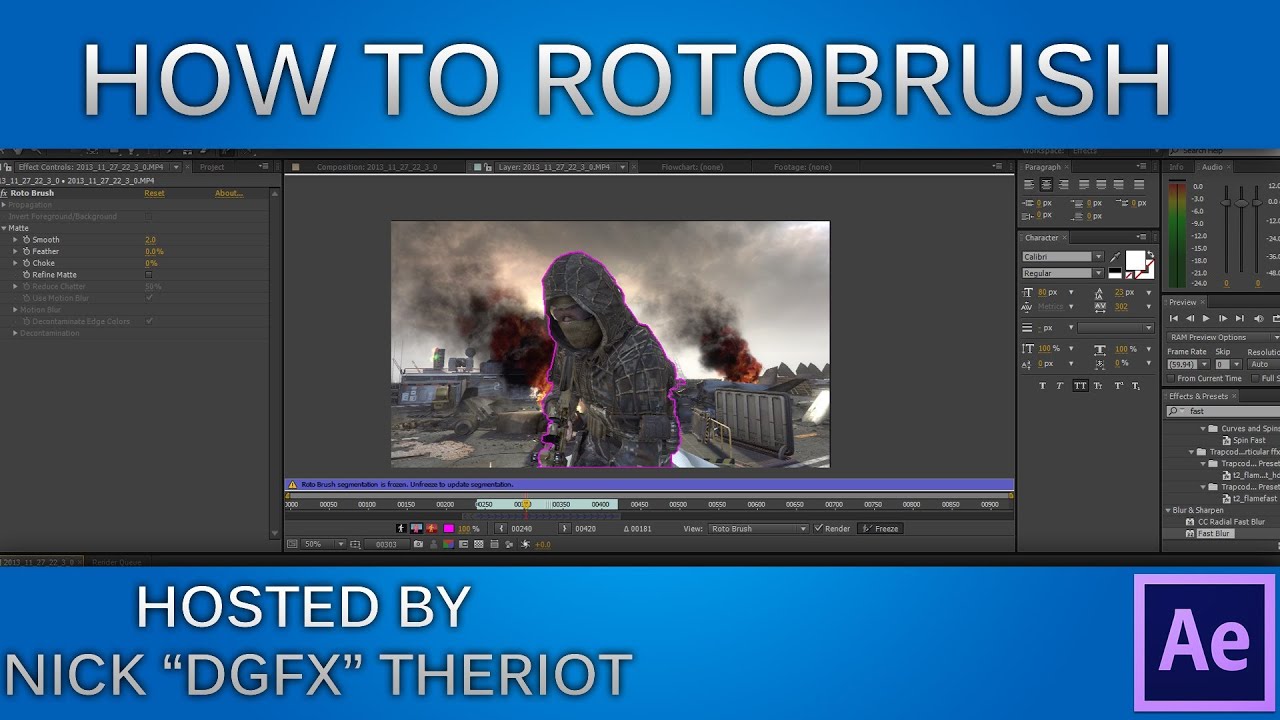This screenshot has height=720, width=1280.
Task: Collapse the Matte property group
Action: (x=4, y=228)
